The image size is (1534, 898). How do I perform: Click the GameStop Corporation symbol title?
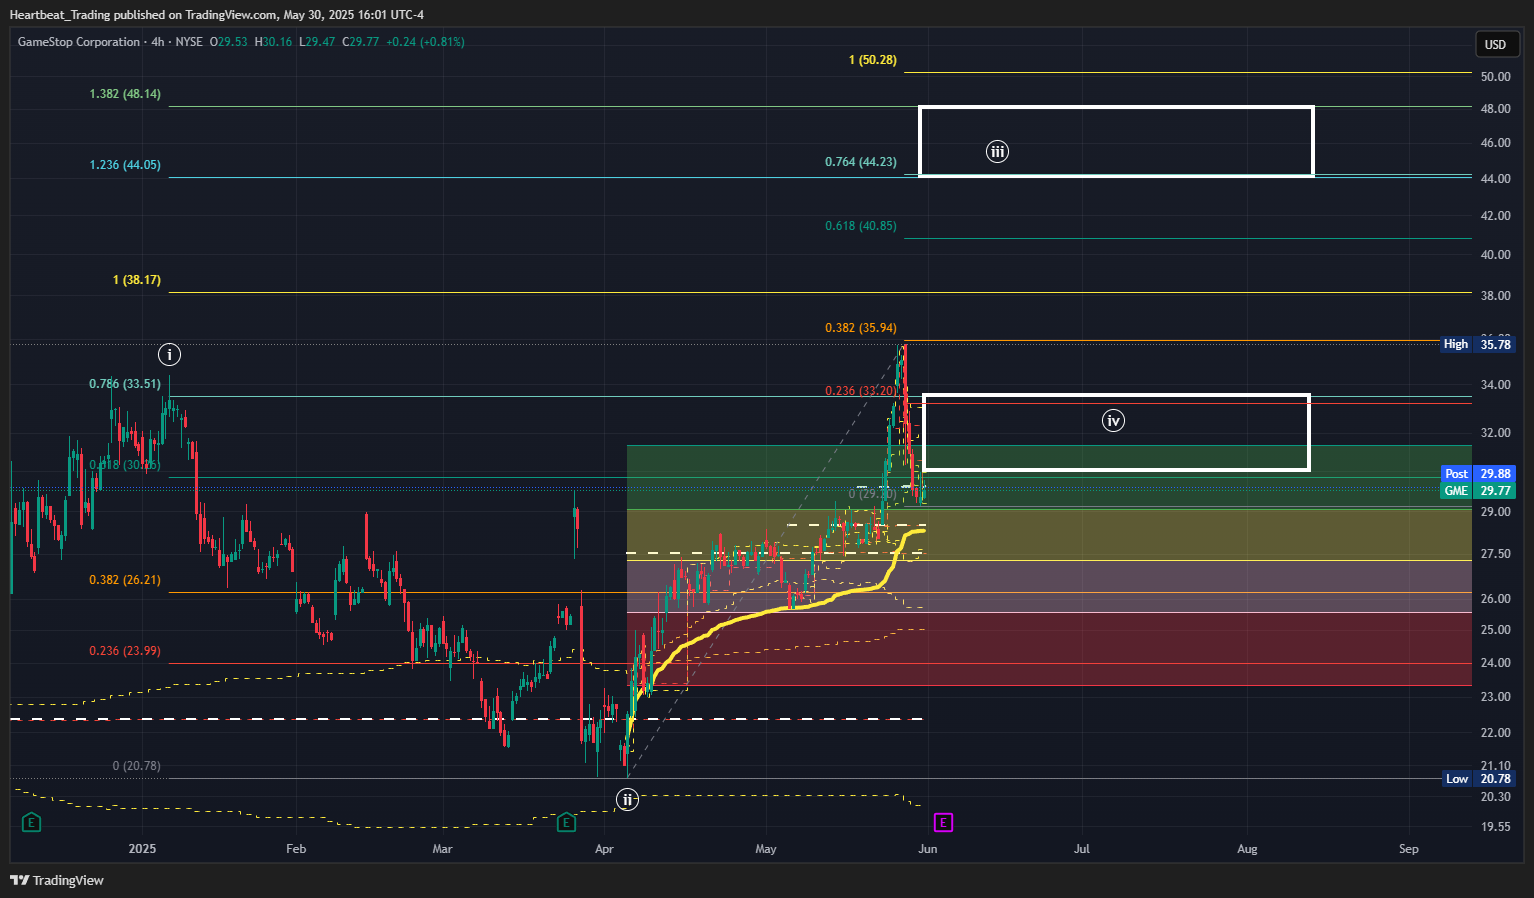tap(79, 42)
